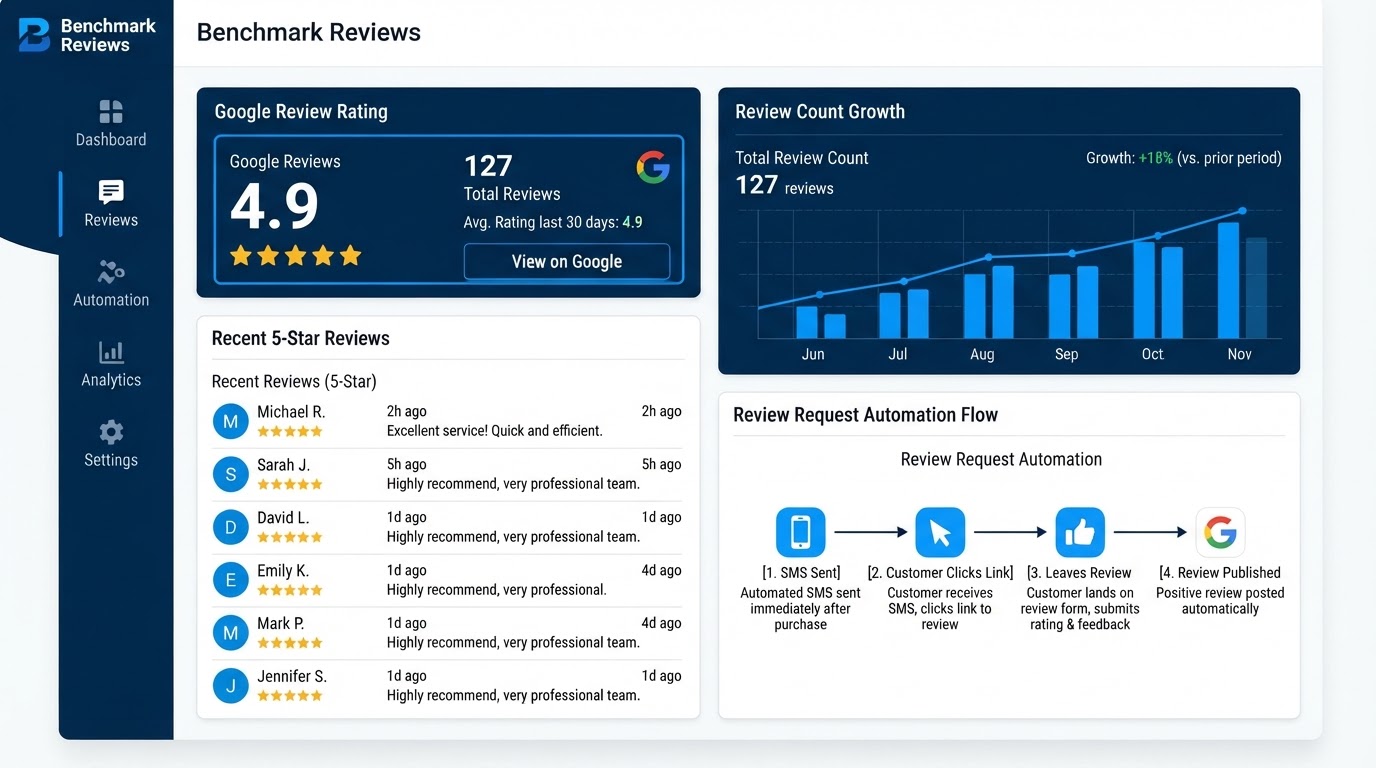Open the Settings gear icon
The width and height of the screenshot is (1376, 768).
point(111,432)
